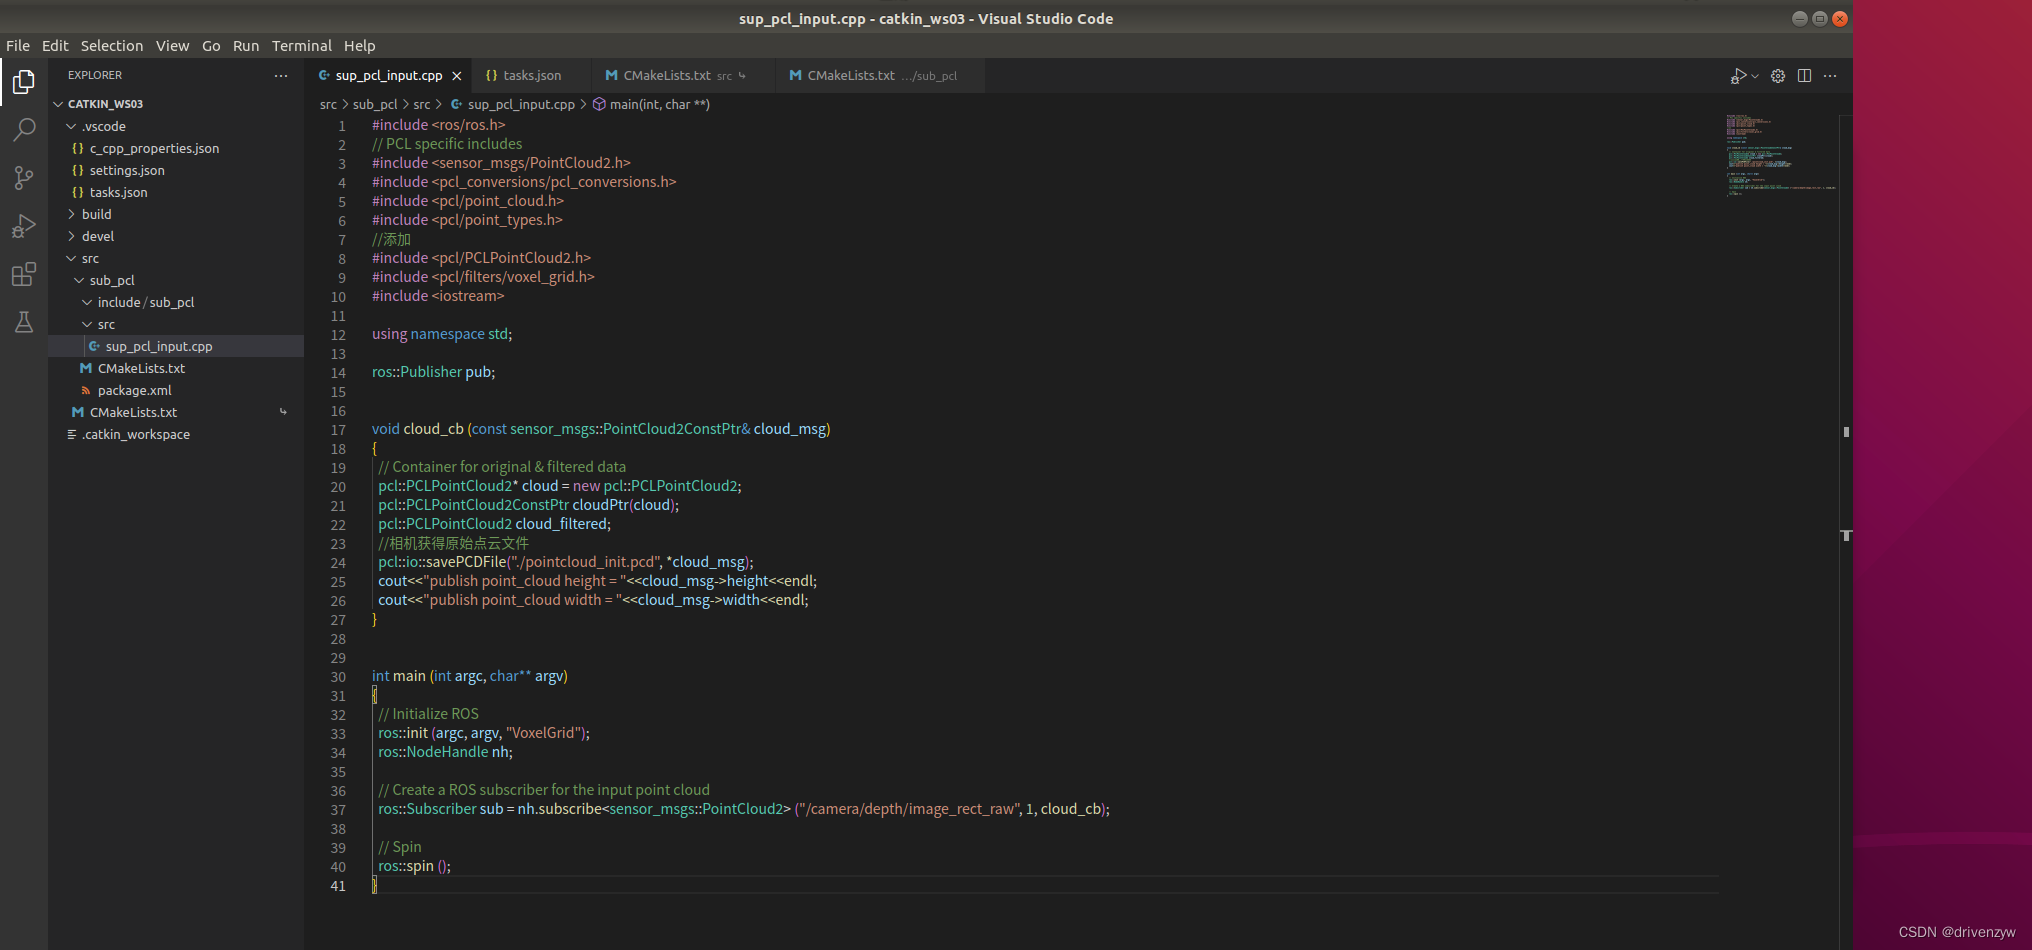Open the Extensions marketplace icon
This screenshot has width=2032, height=950.
[23, 274]
